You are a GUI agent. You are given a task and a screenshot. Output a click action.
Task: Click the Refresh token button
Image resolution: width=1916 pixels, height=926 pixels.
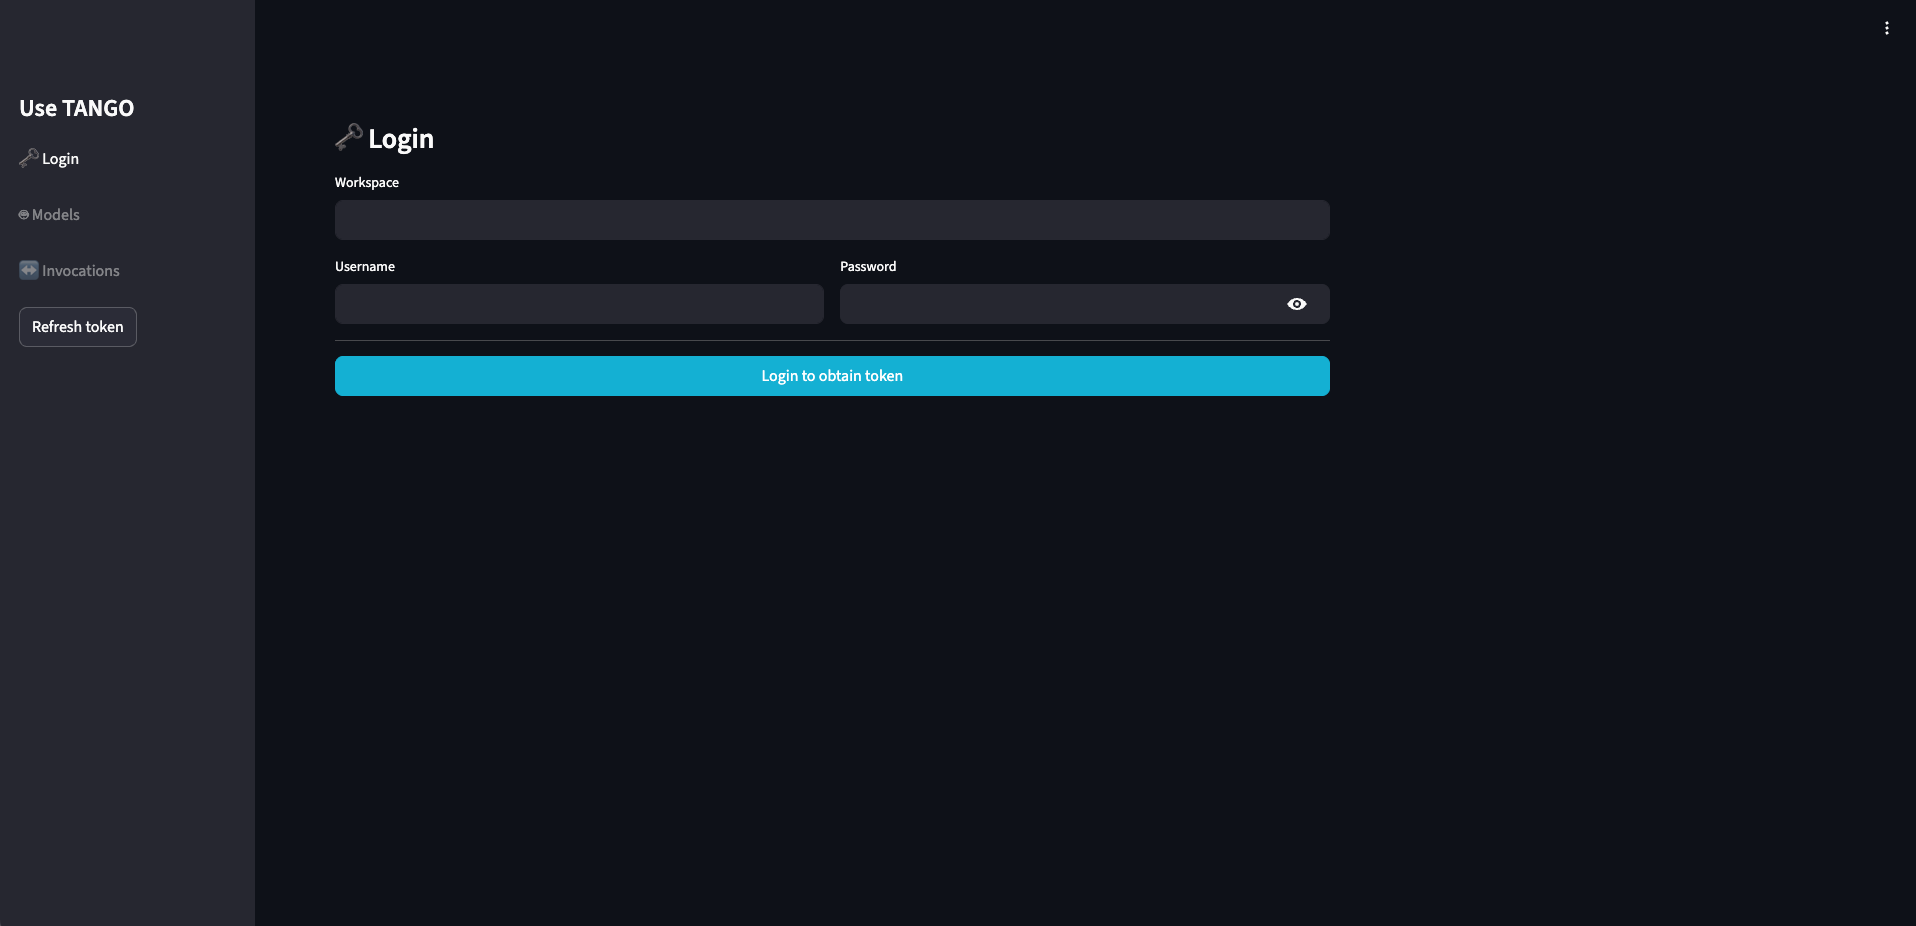coord(77,327)
